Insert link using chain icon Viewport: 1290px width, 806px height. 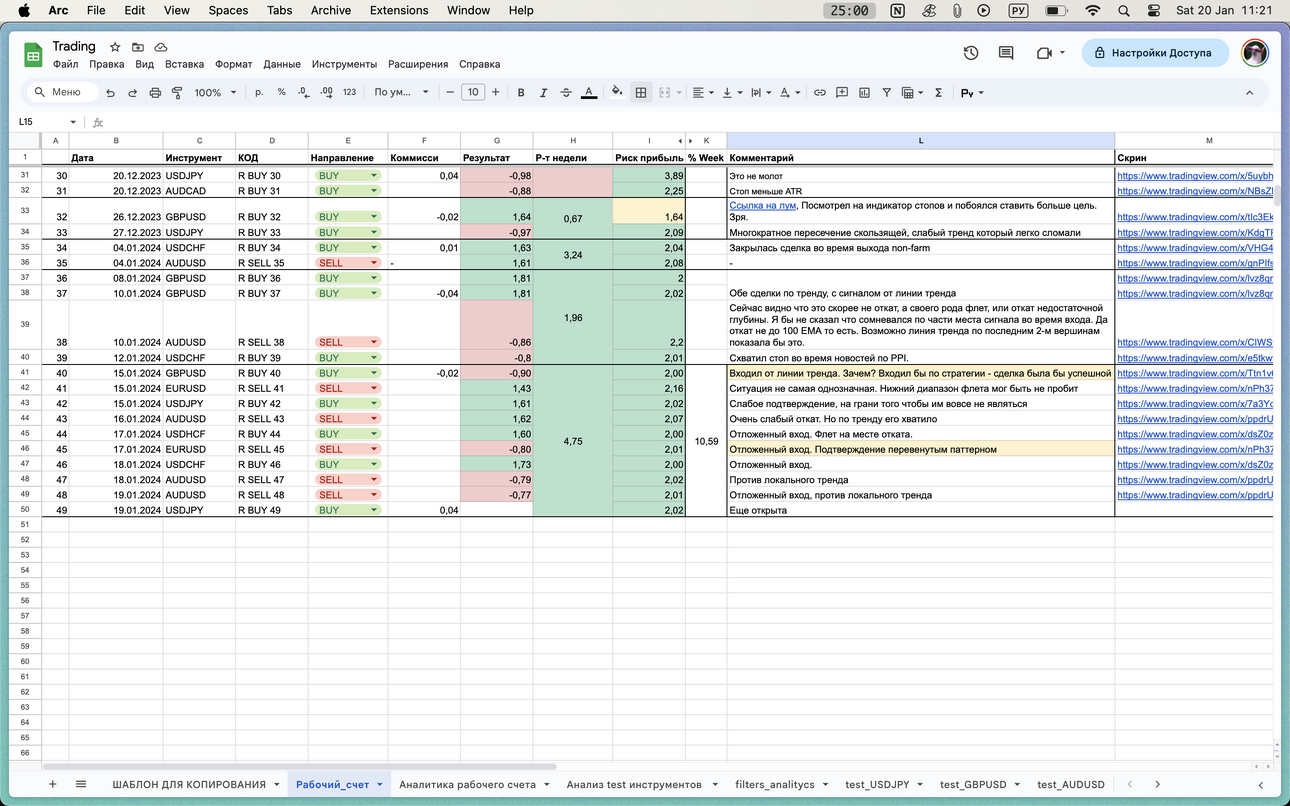[819, 92]
